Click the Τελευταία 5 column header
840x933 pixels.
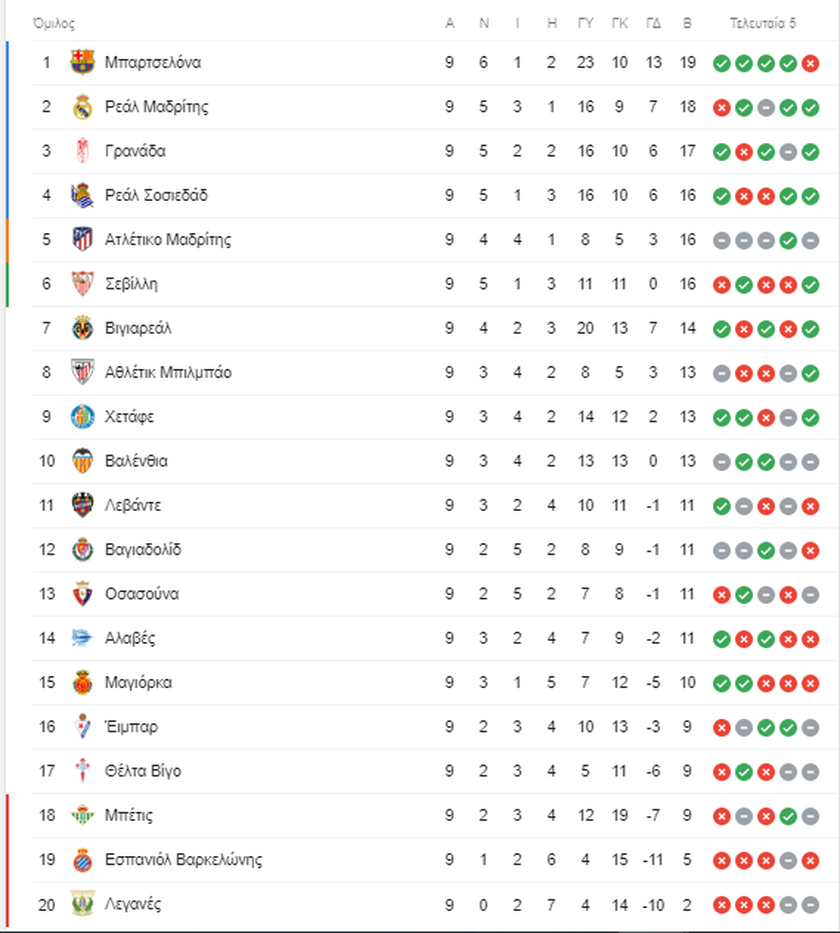[x=763, y=23]
